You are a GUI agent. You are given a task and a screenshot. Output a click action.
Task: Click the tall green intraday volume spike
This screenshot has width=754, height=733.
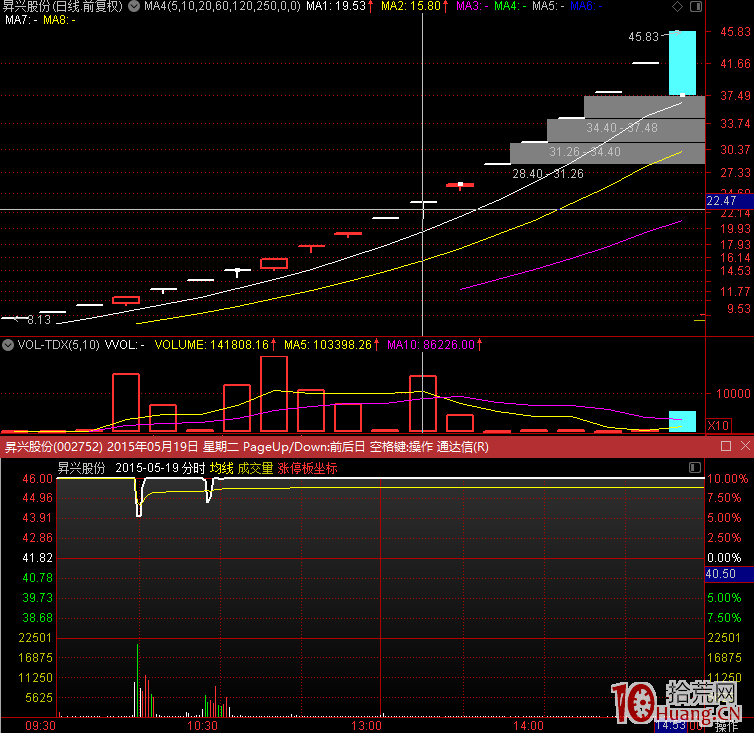(x=138, y=681)
